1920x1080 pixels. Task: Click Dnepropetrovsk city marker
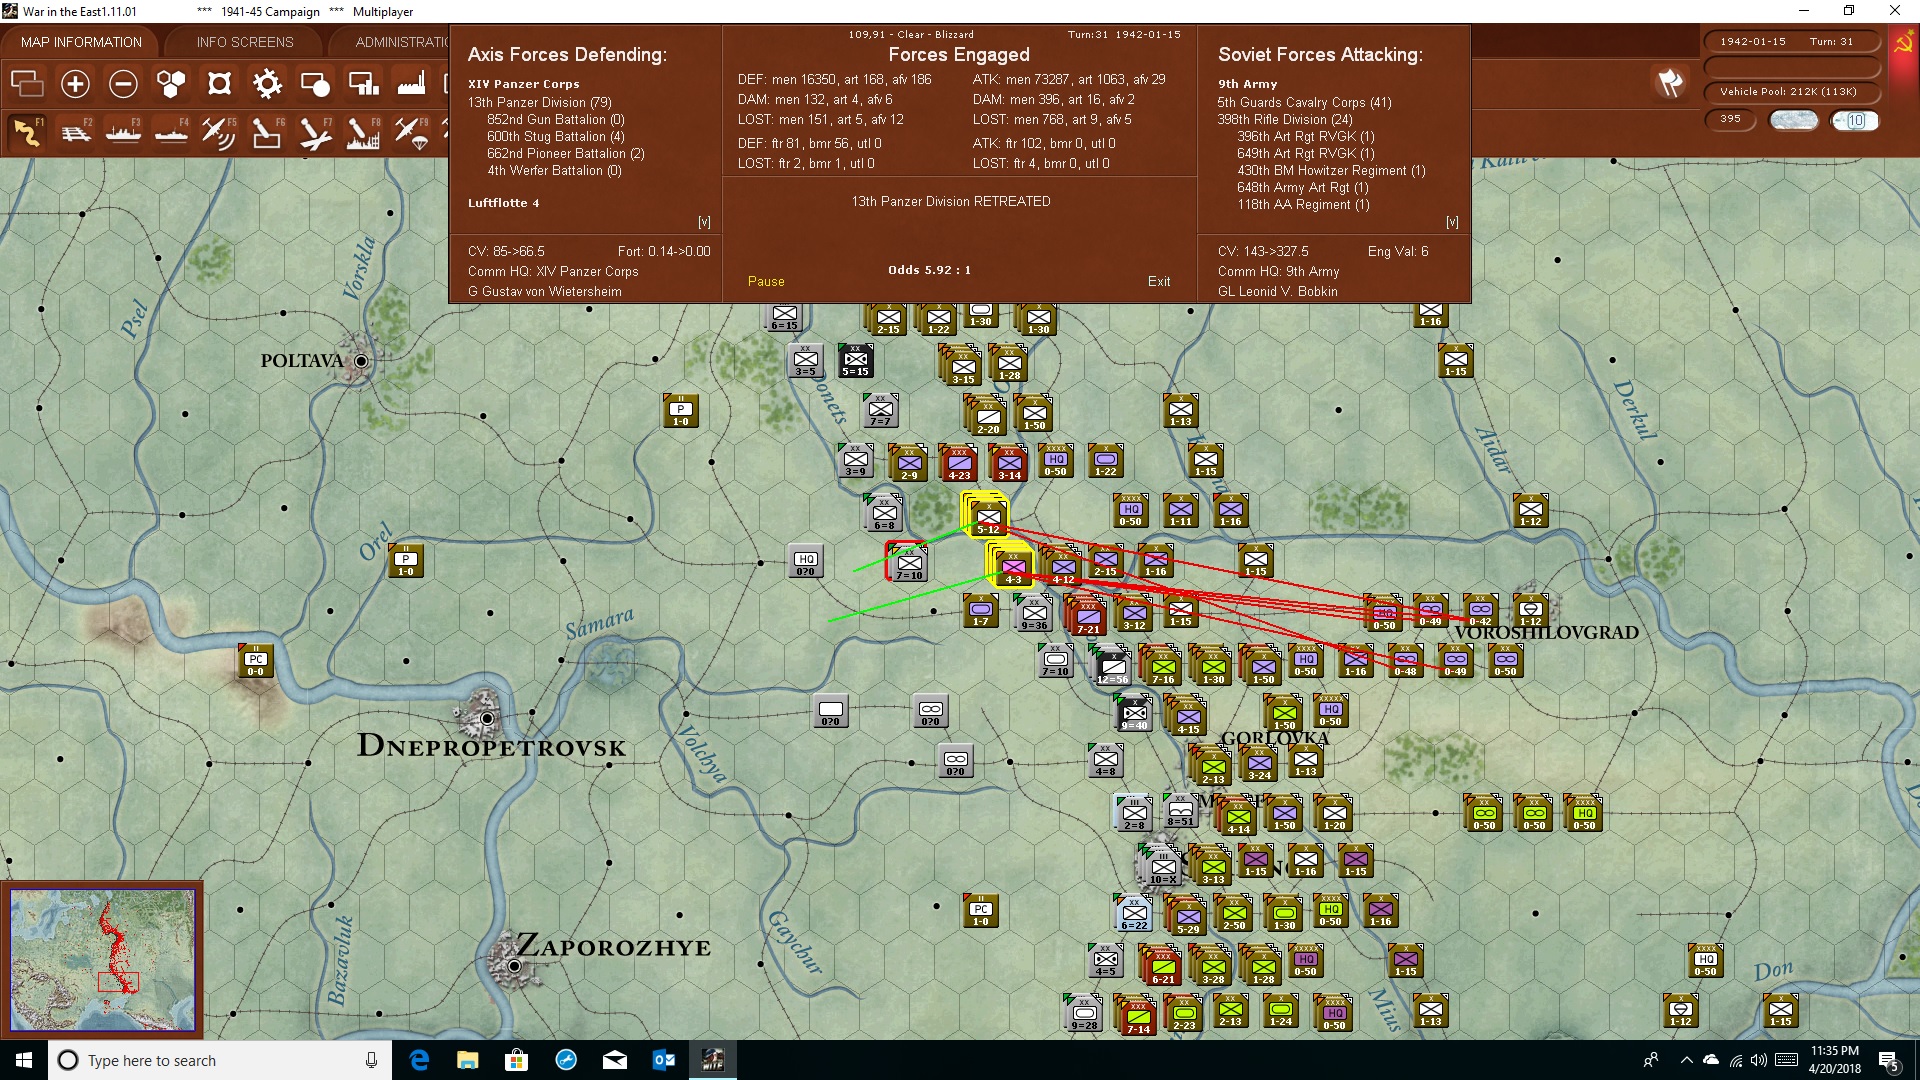pos(487,718)
